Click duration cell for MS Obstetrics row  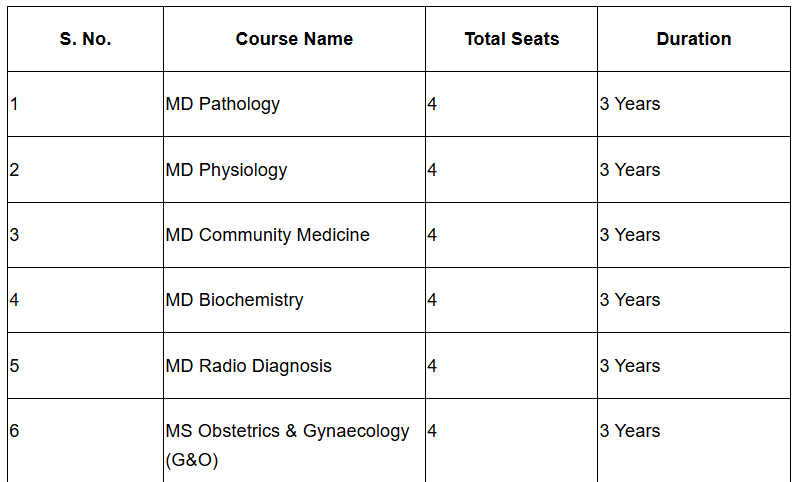click(x=630, y=431)
